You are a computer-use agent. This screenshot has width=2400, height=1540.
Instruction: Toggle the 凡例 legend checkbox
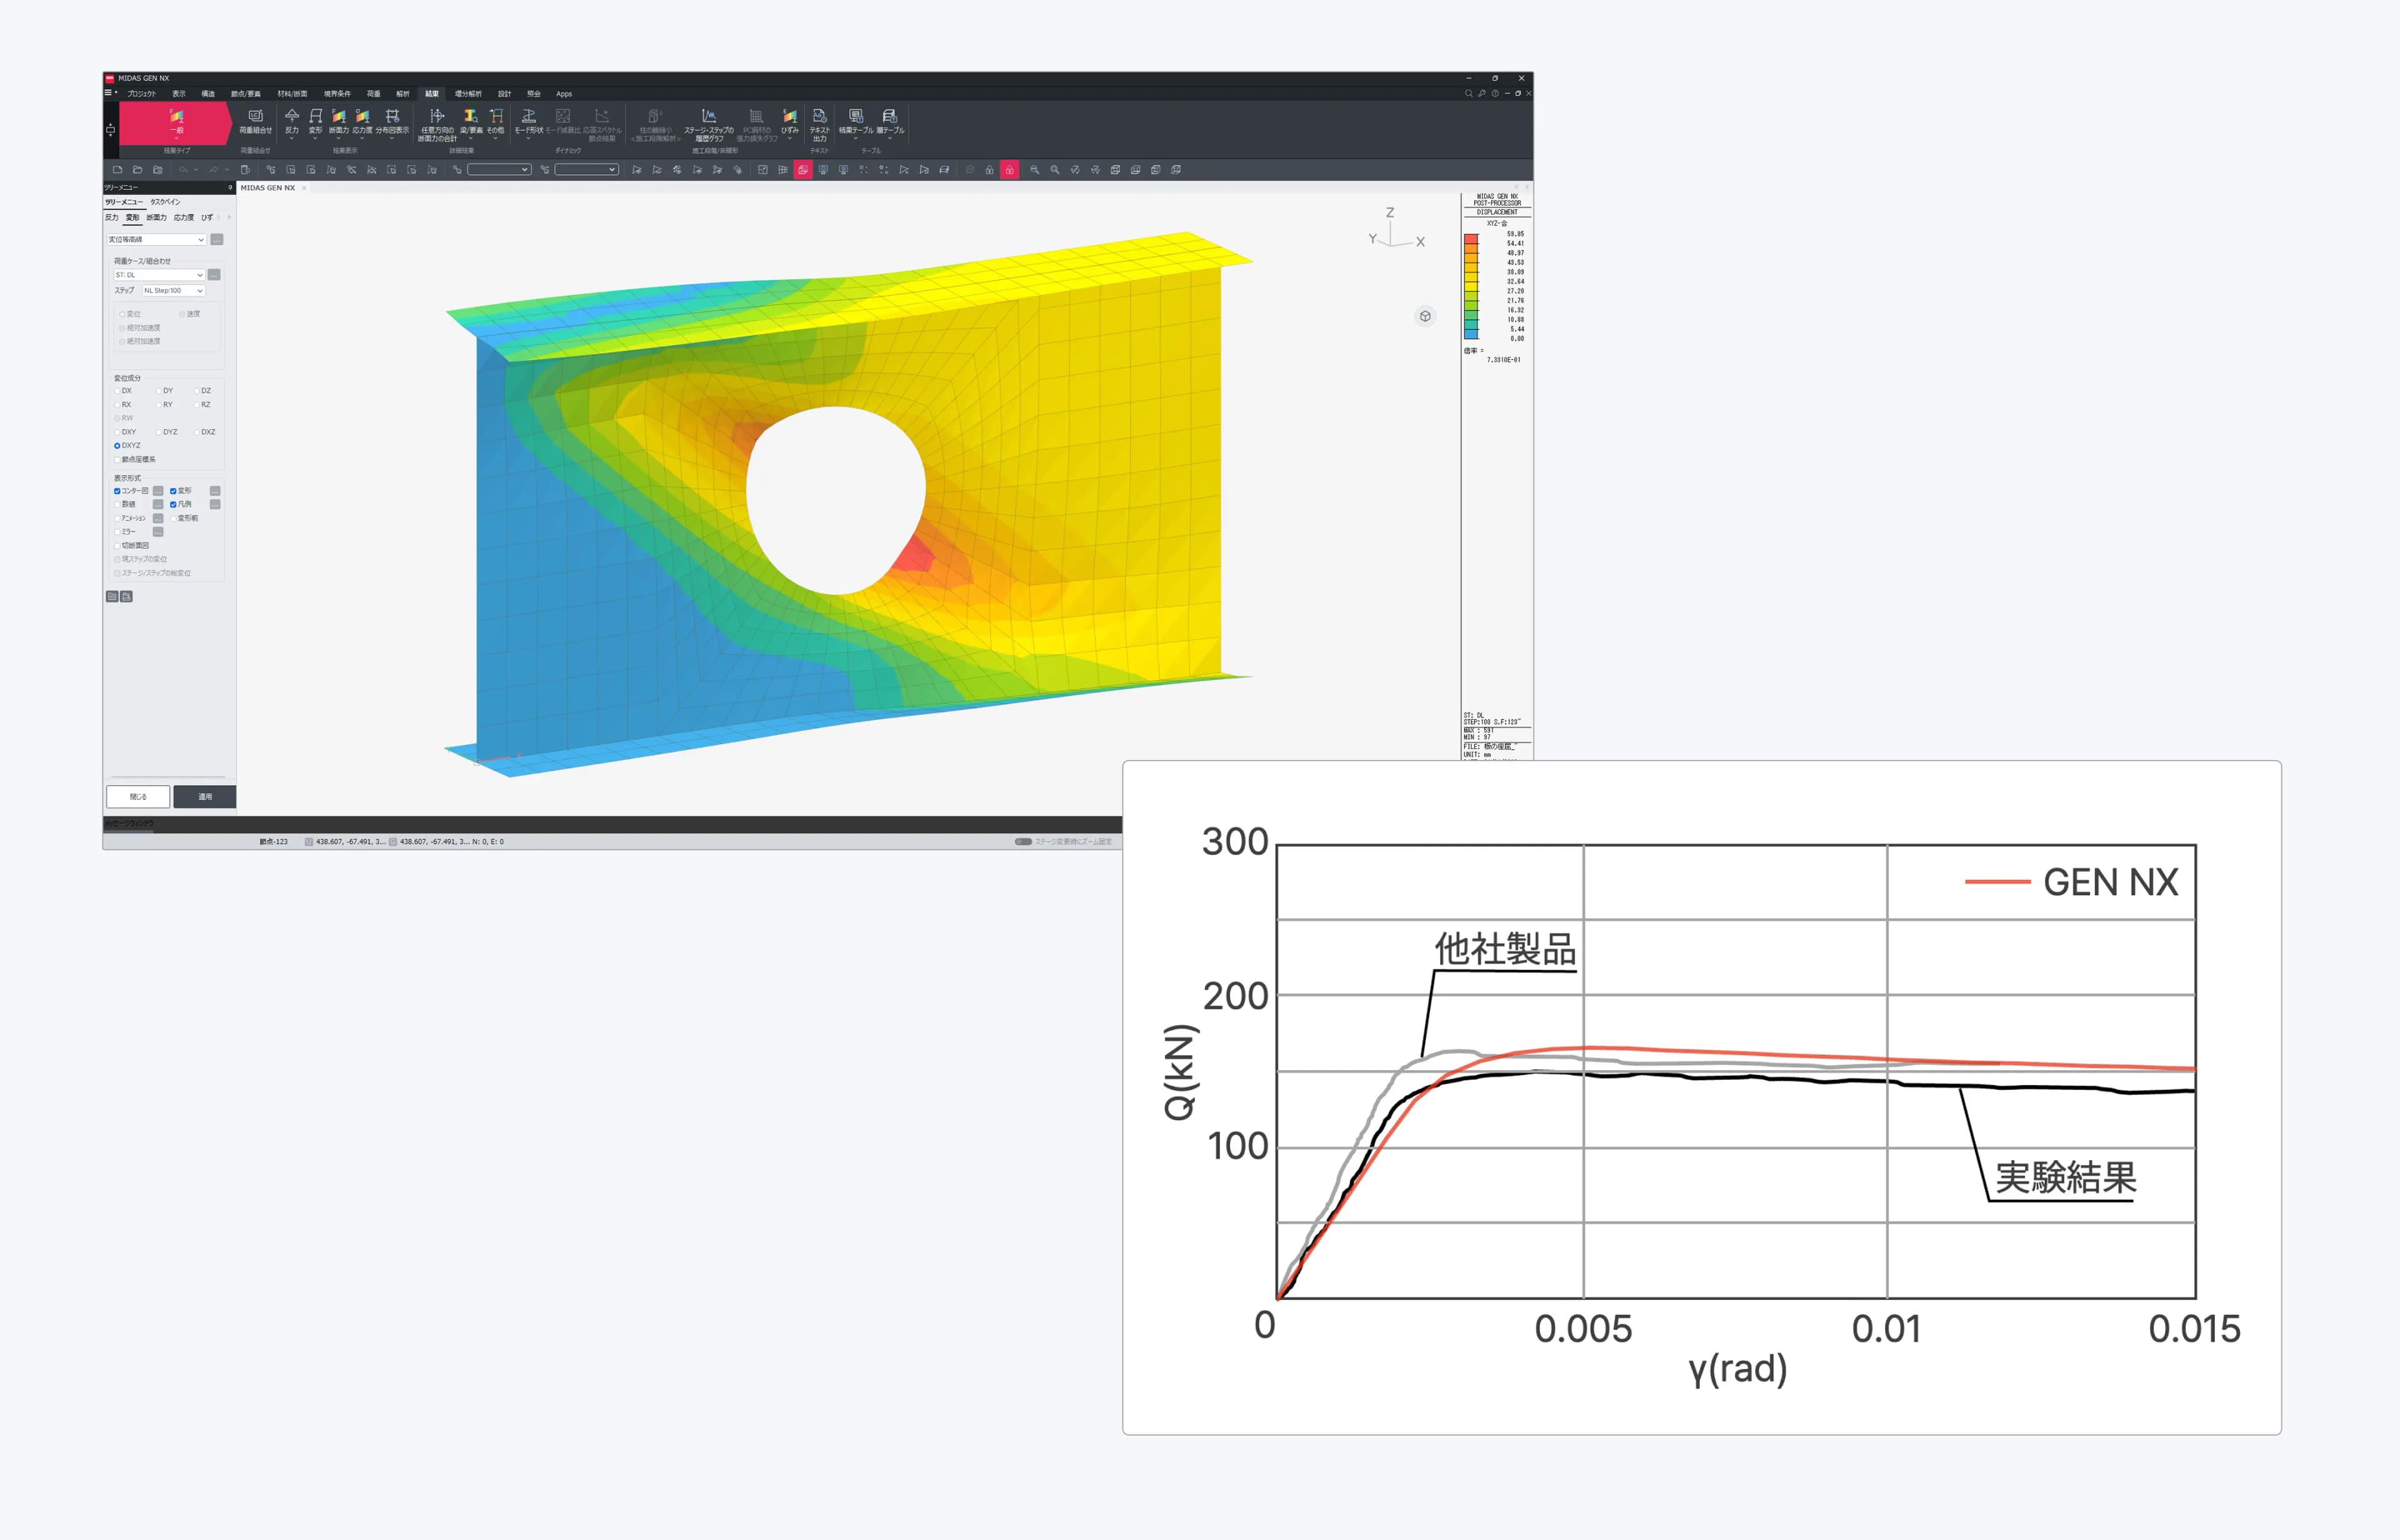173,505
